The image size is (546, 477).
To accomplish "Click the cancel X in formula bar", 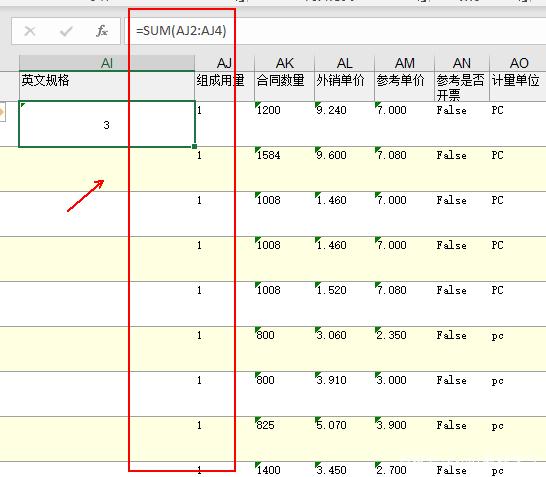I will click(30, 31).
